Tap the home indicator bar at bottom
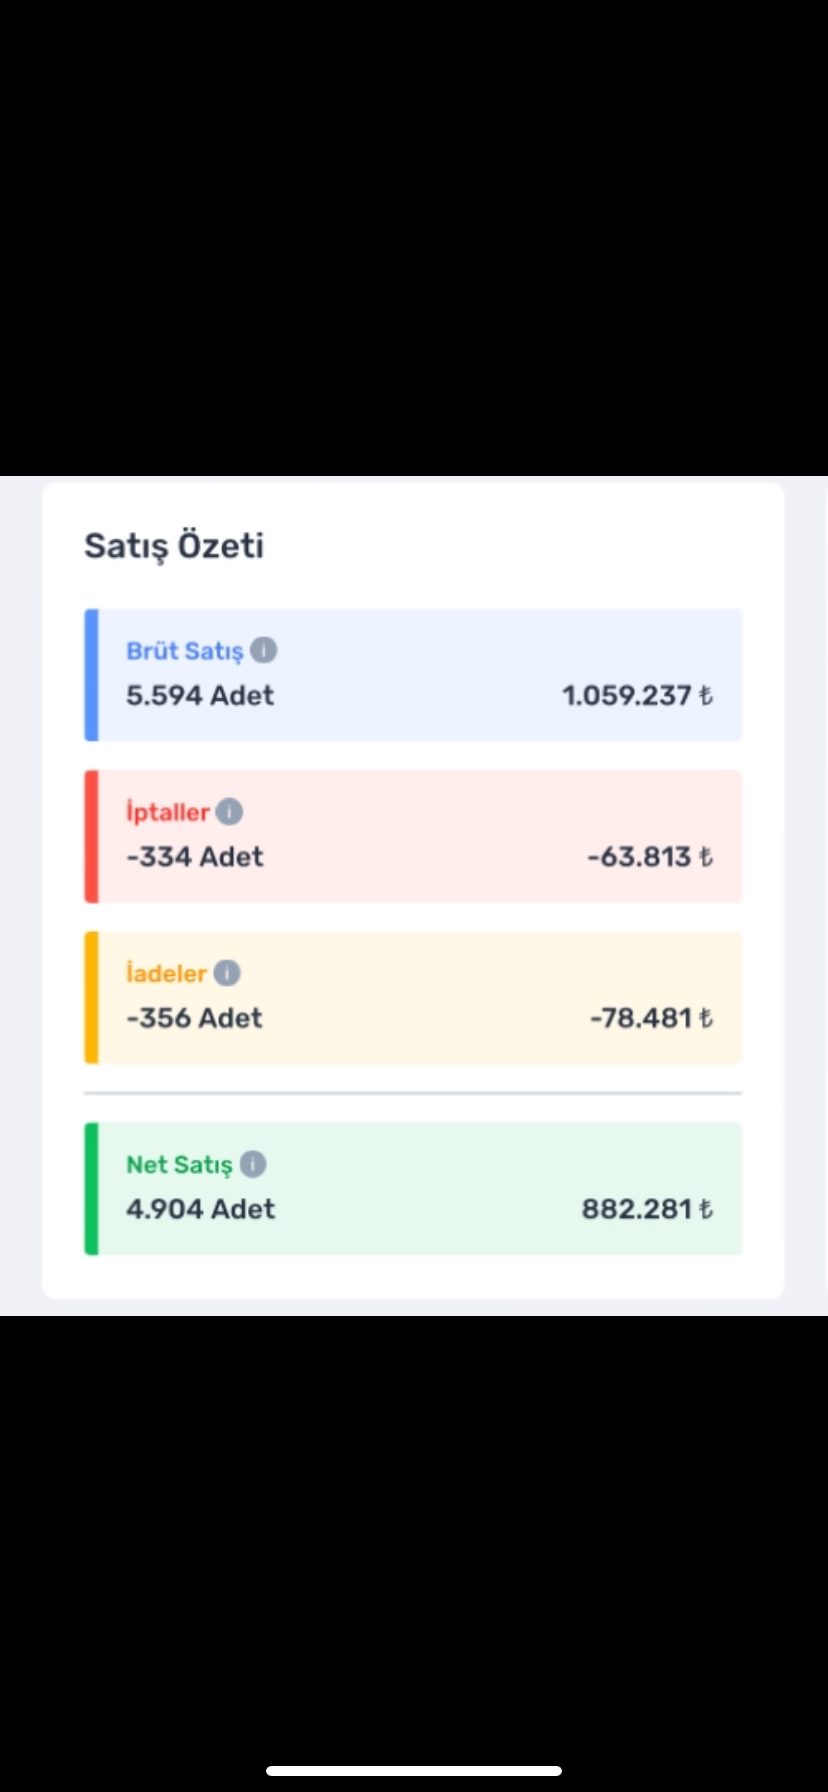The image size is (828, 1792). [x=414, y=1770]
